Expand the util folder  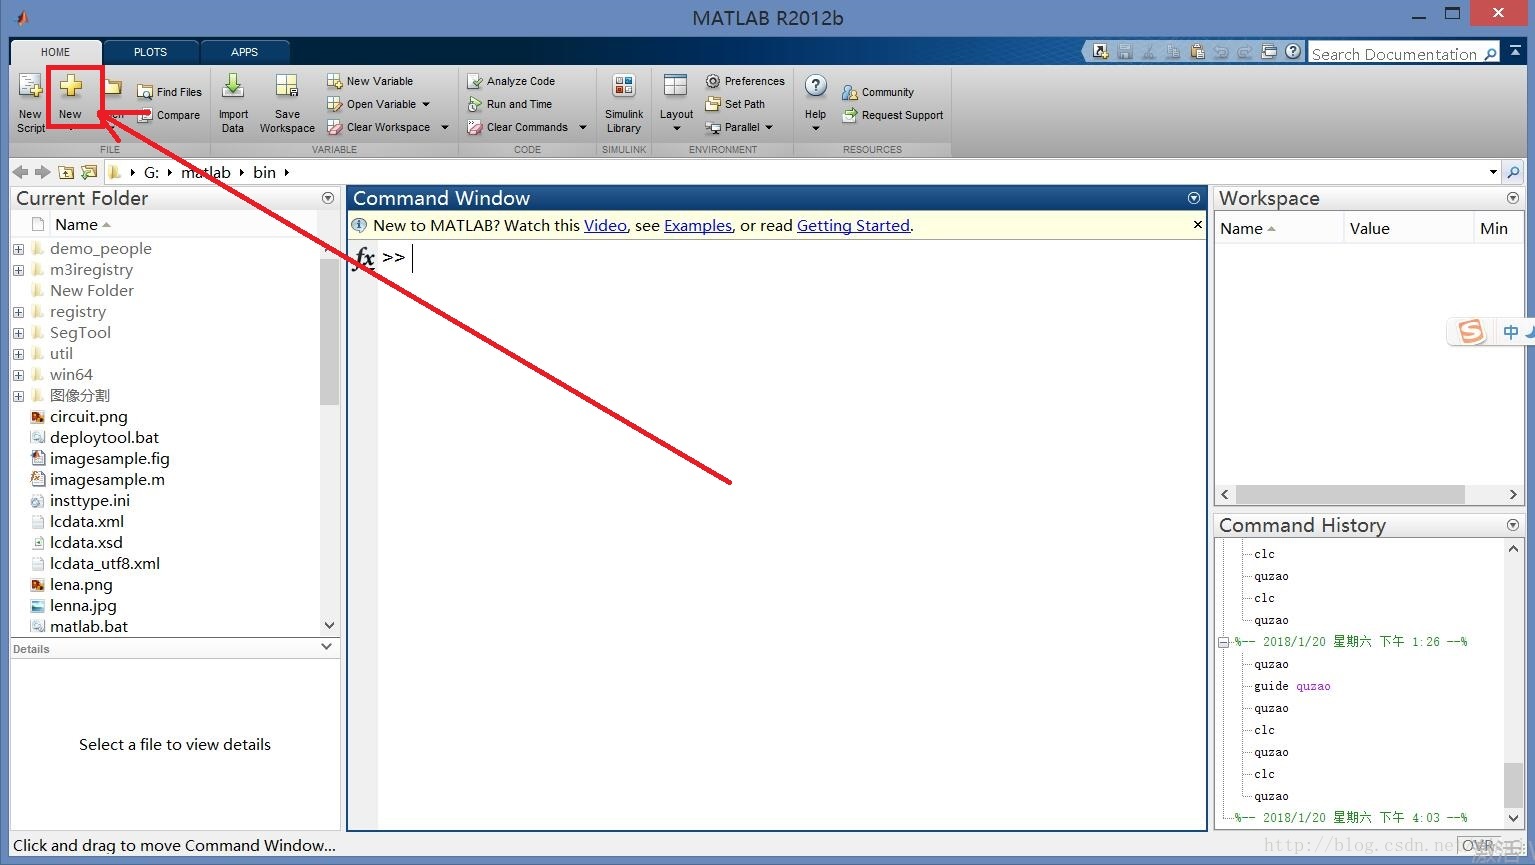click(18, 354)
